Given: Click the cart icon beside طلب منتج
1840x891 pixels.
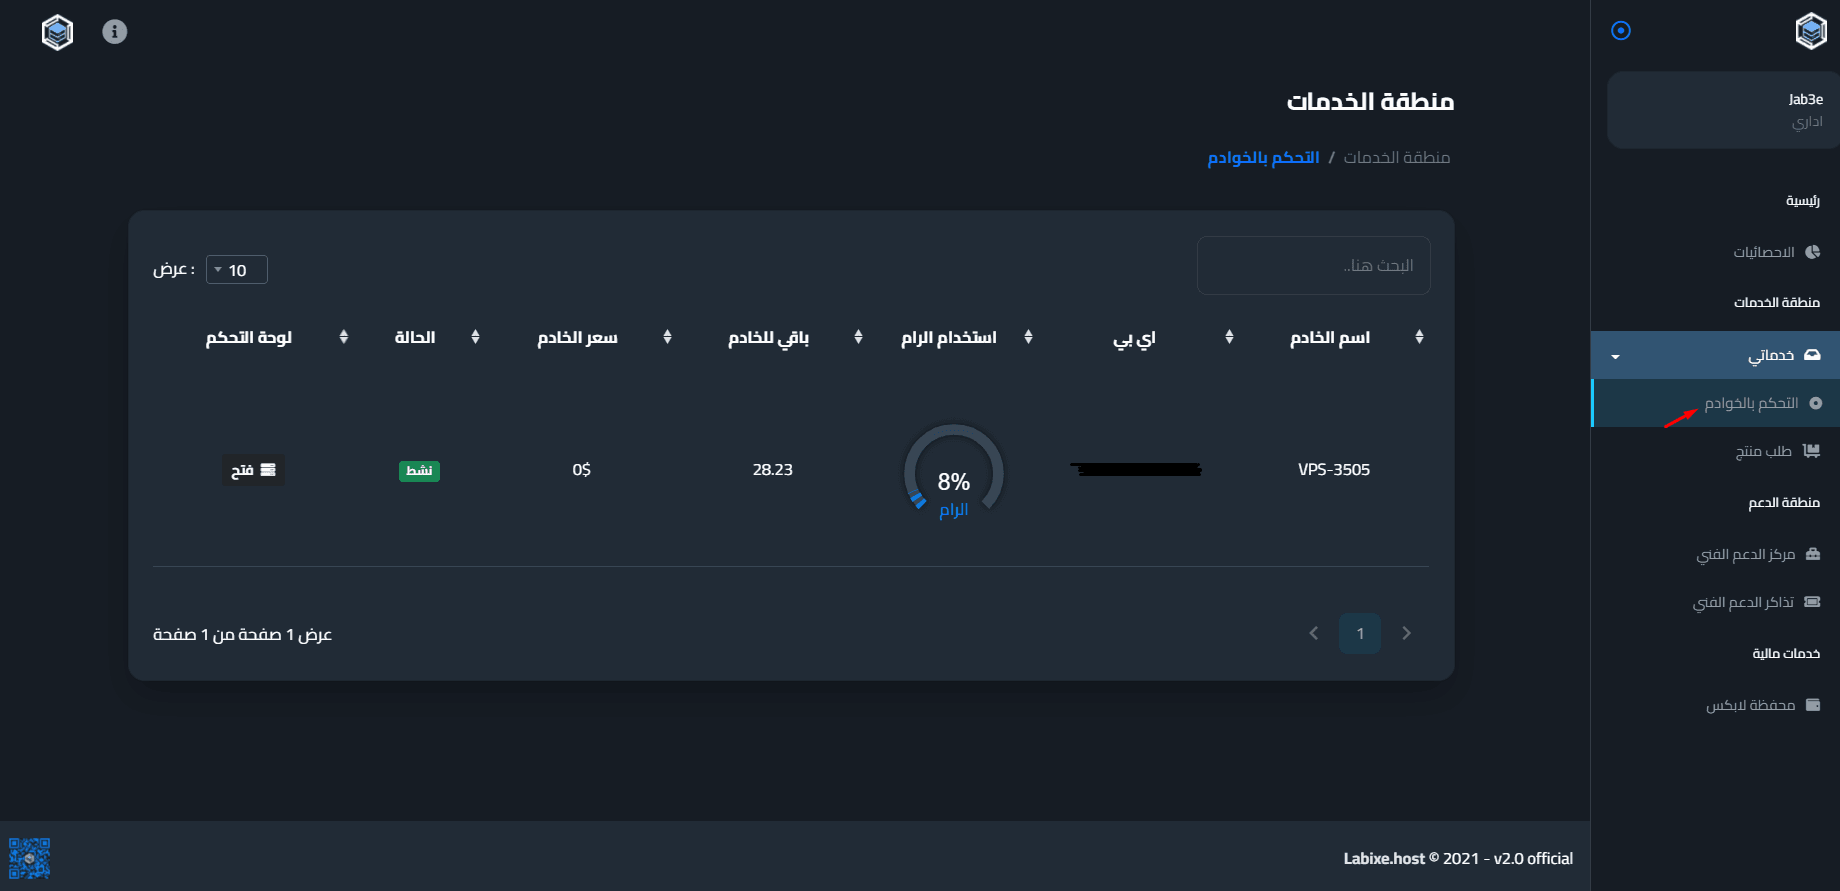Looking at the screenshot, I should (x=1811, y=451).
